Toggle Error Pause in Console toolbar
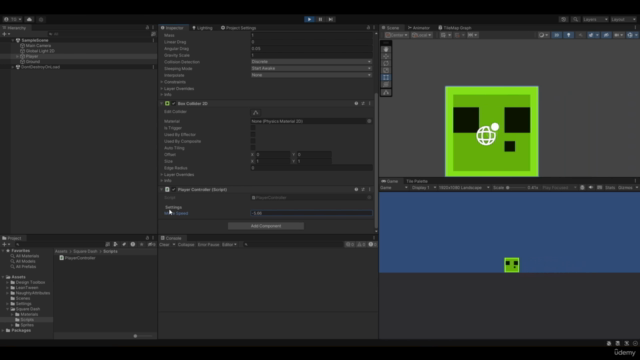Screen dimensions: 640x360 208,244
